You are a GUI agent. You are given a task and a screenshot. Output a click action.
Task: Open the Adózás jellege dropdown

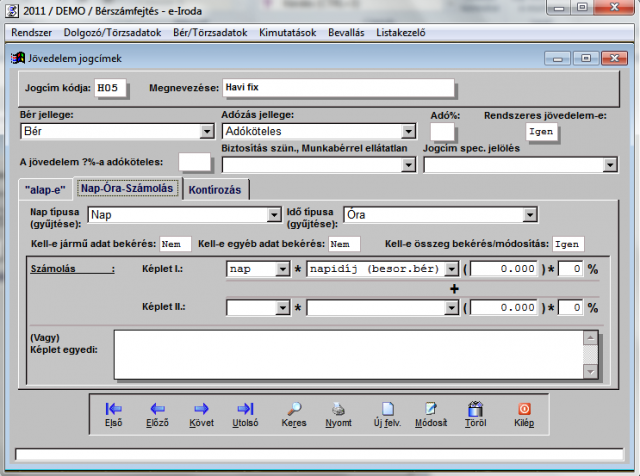(408, 131)
